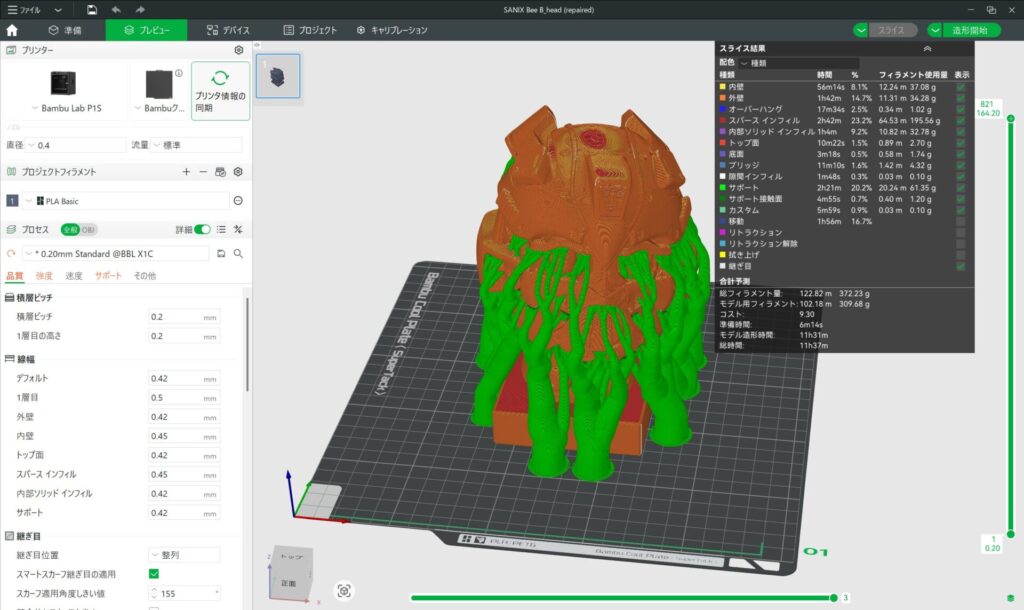The image size is (1024, 610).
Task: Click the compare presets icon in process header
Action: point(238,229)
